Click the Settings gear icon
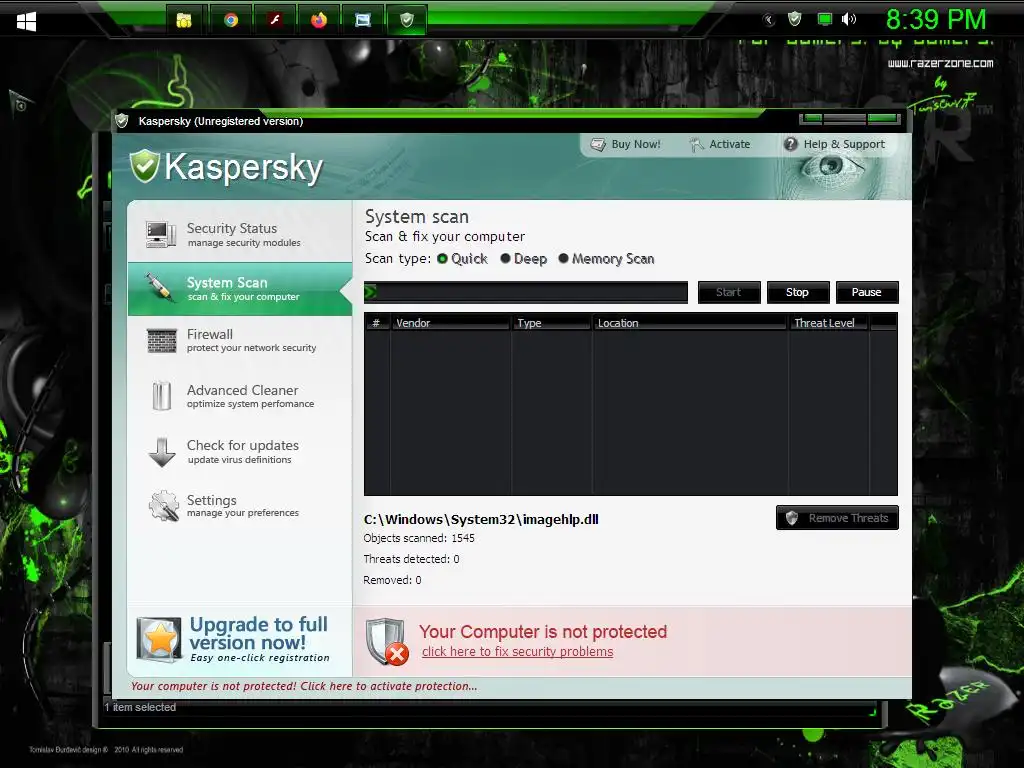1024x768 pixels. tap(163, 505)
